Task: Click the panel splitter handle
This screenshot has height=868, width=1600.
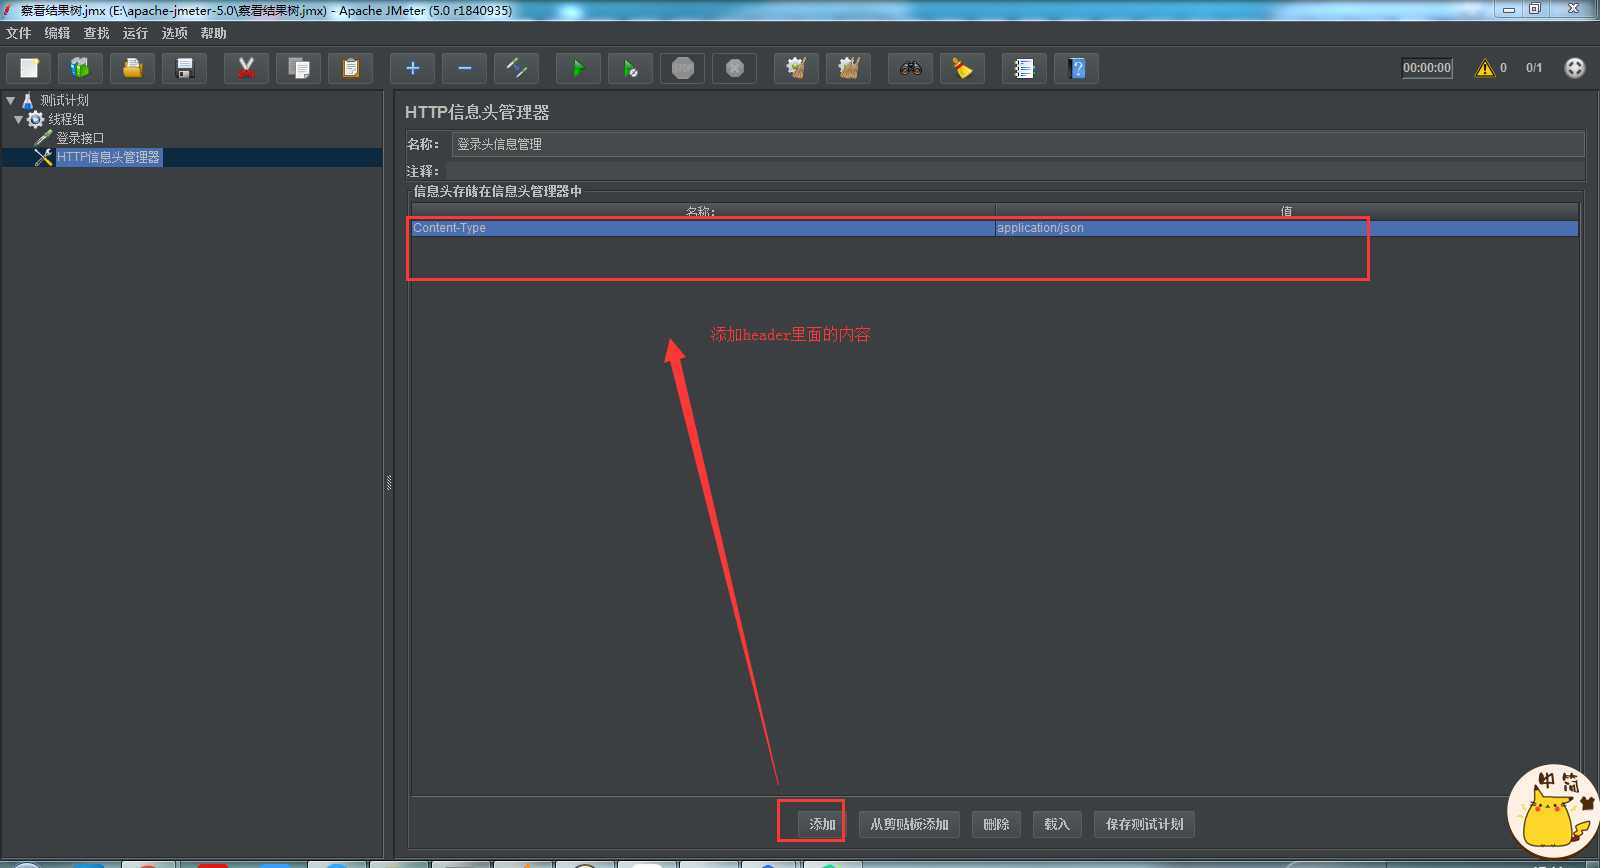Action: [x=389, y=482]
